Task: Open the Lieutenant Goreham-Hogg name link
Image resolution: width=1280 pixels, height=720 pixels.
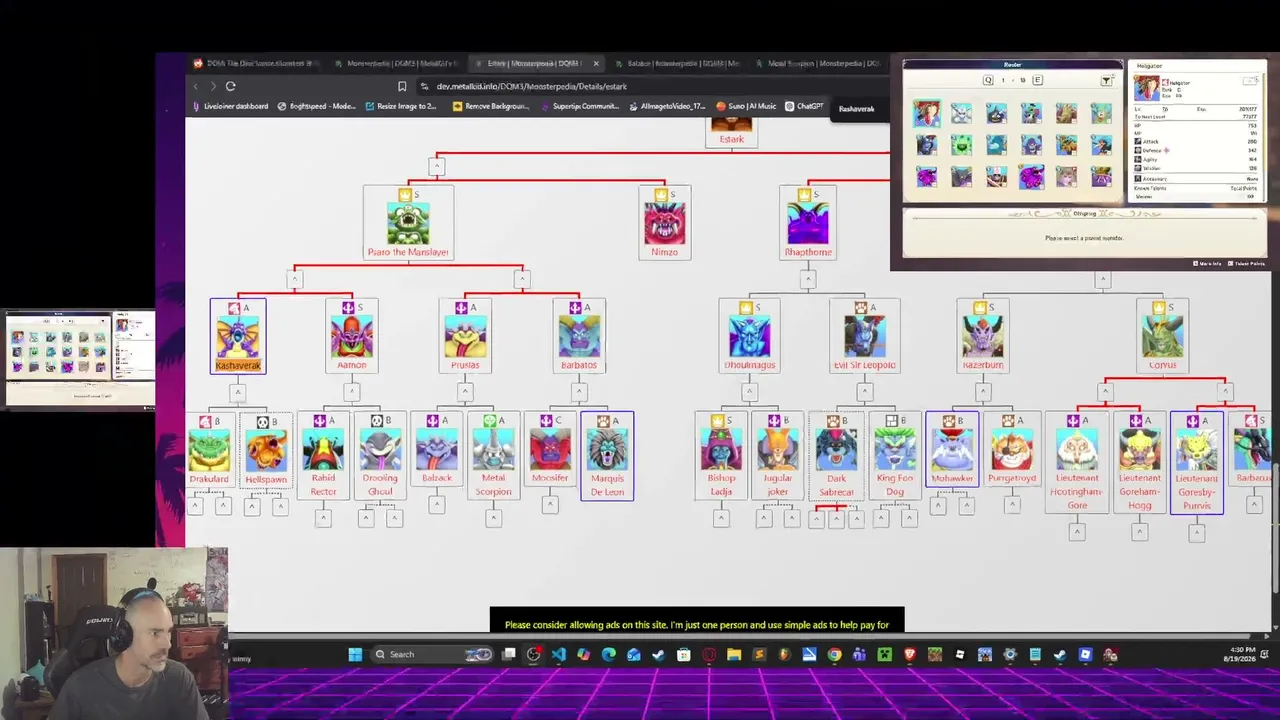Action: (x=1140, y=491)
